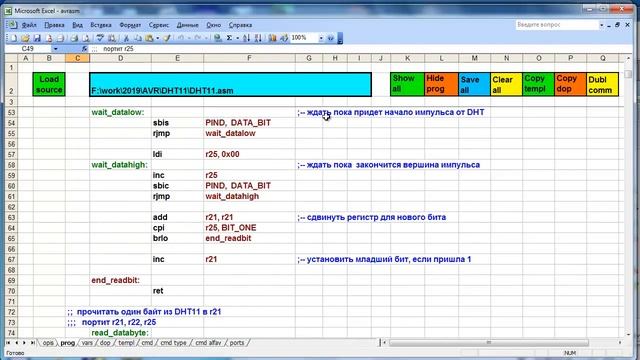Select the cell with label 'wait_datalow:'
The width and height of the screenshot is (640, 360).
coord(120,112)
